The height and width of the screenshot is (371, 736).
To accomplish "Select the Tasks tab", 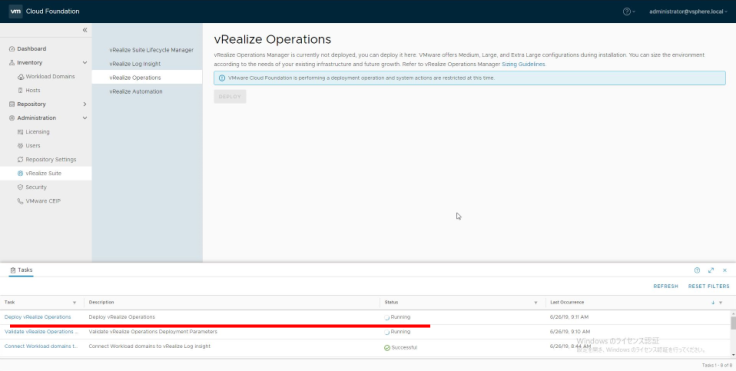I will point(21,270).
